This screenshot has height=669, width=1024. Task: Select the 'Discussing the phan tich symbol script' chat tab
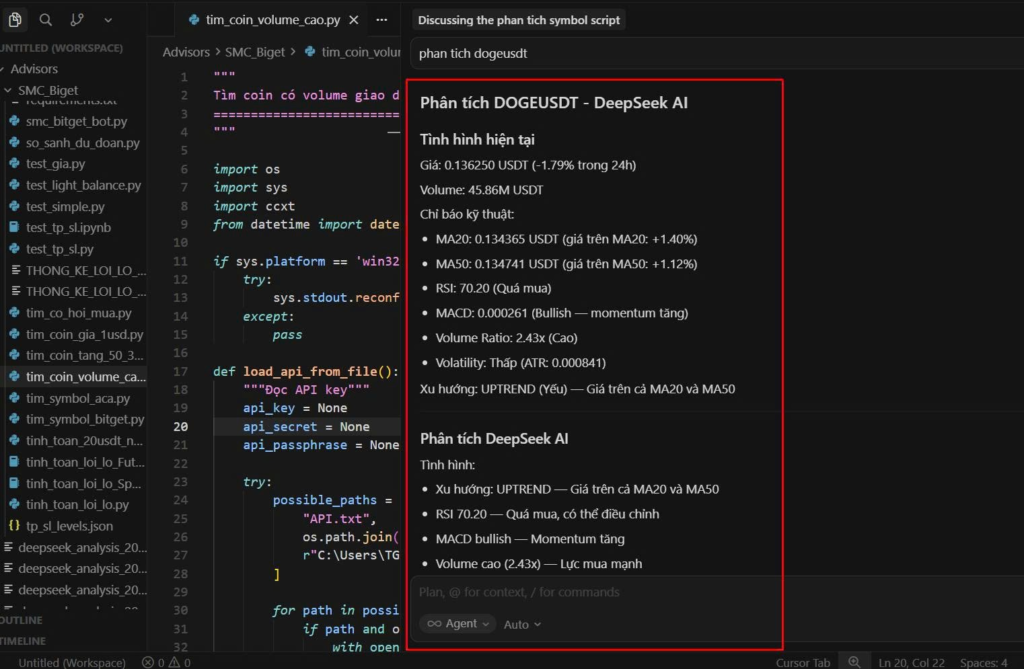[x=518, y=20]
